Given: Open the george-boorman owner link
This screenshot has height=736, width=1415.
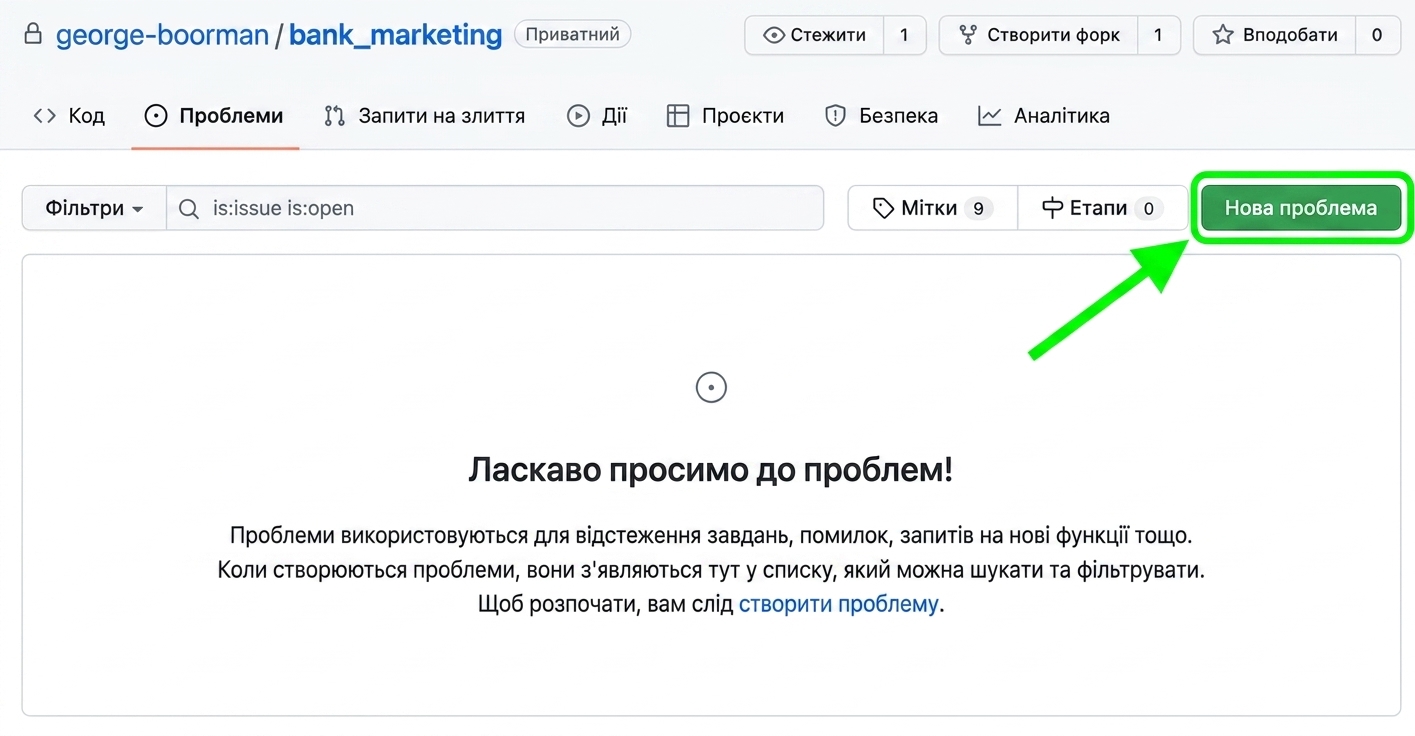Looking at the screenshot, I should 162,35.
